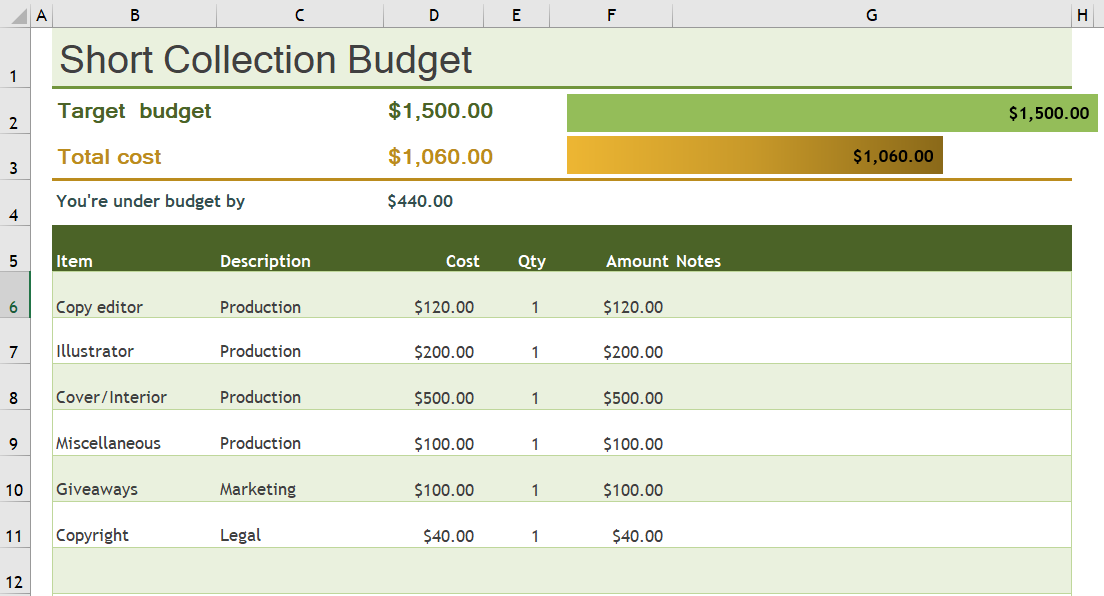Viewport: 1104px width, 596px height.
Task: Click the Description column heading in table
Action: [265, 261]
